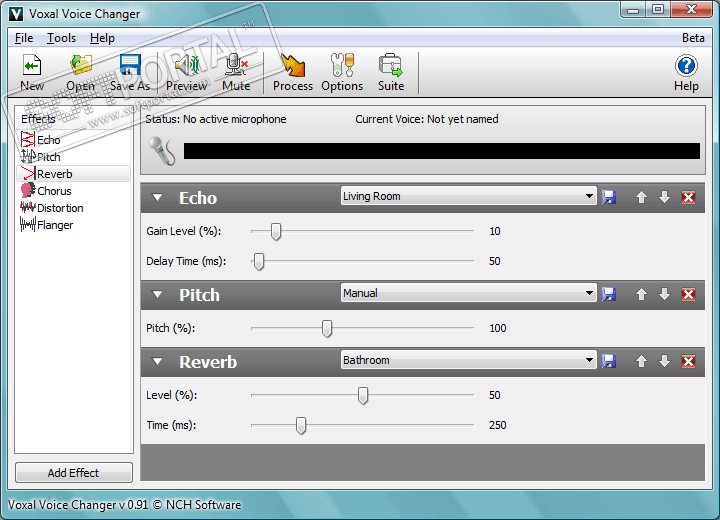The width and height of the screenshot is (720, 520).
Task: Move the Pitch effect down
Action: click(x=664, y=294)
